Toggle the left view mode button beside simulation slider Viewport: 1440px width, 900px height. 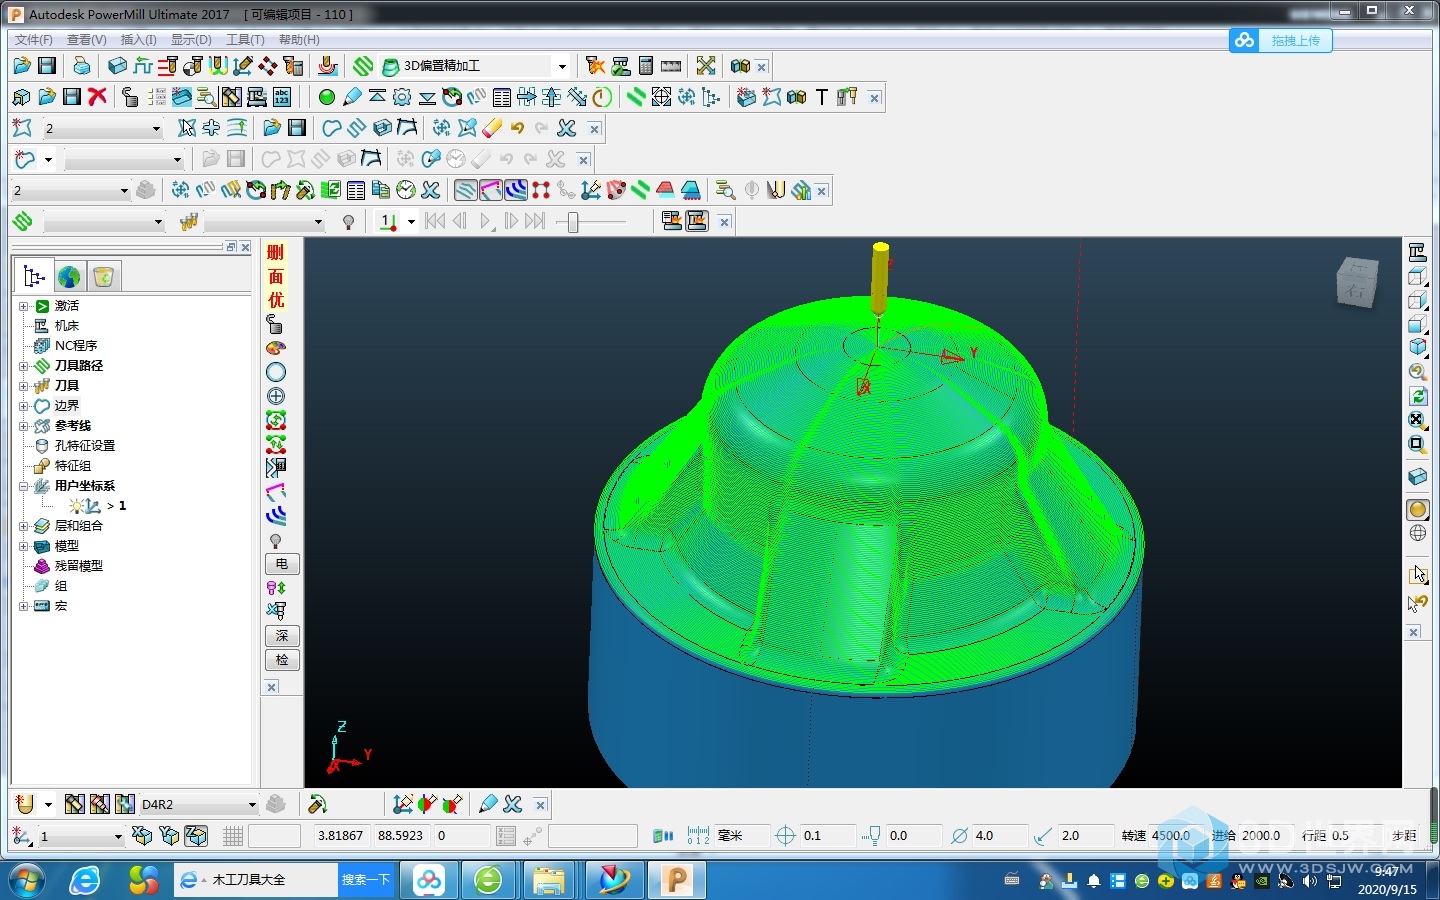click(671, 221)
